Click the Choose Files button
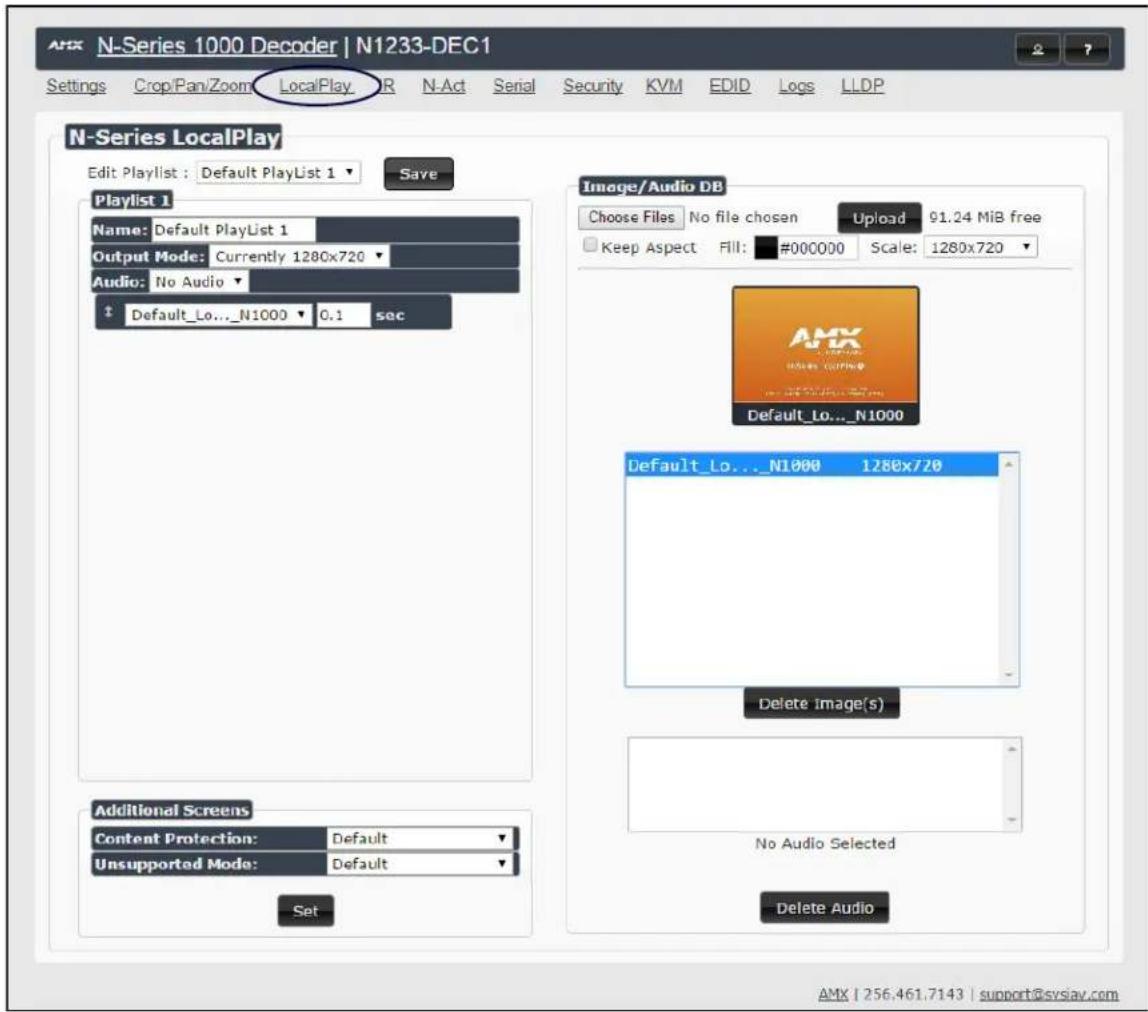This screenshot has height=1012, width=1148. pyautogui.click(x=631, y=217)
